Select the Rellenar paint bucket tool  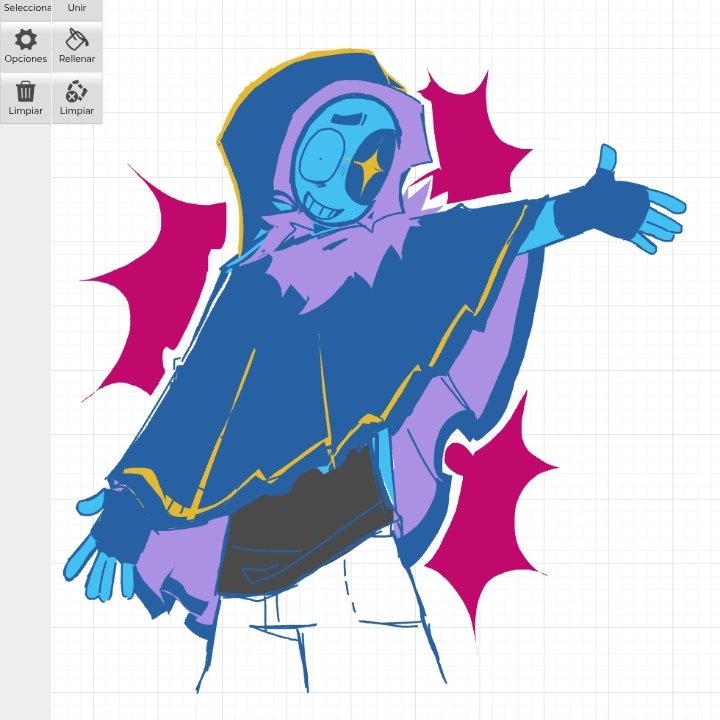click(77, 47)
